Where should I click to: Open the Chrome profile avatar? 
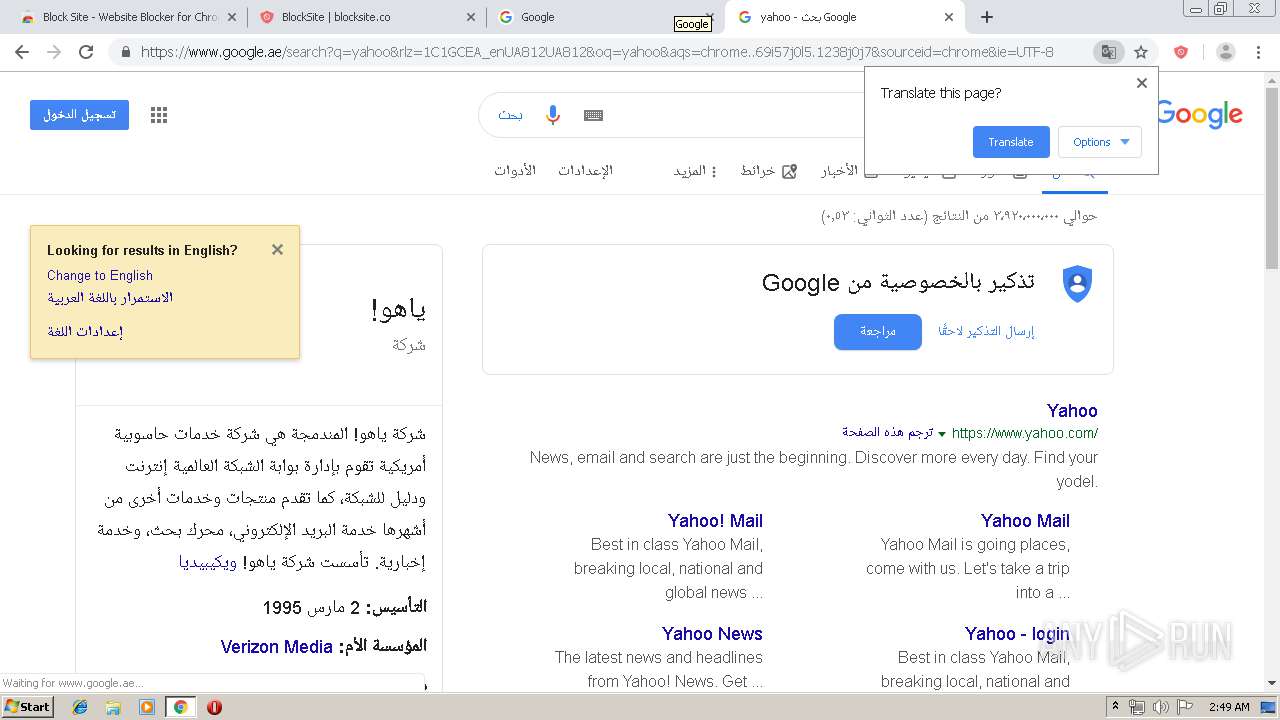coord(1225,52)
